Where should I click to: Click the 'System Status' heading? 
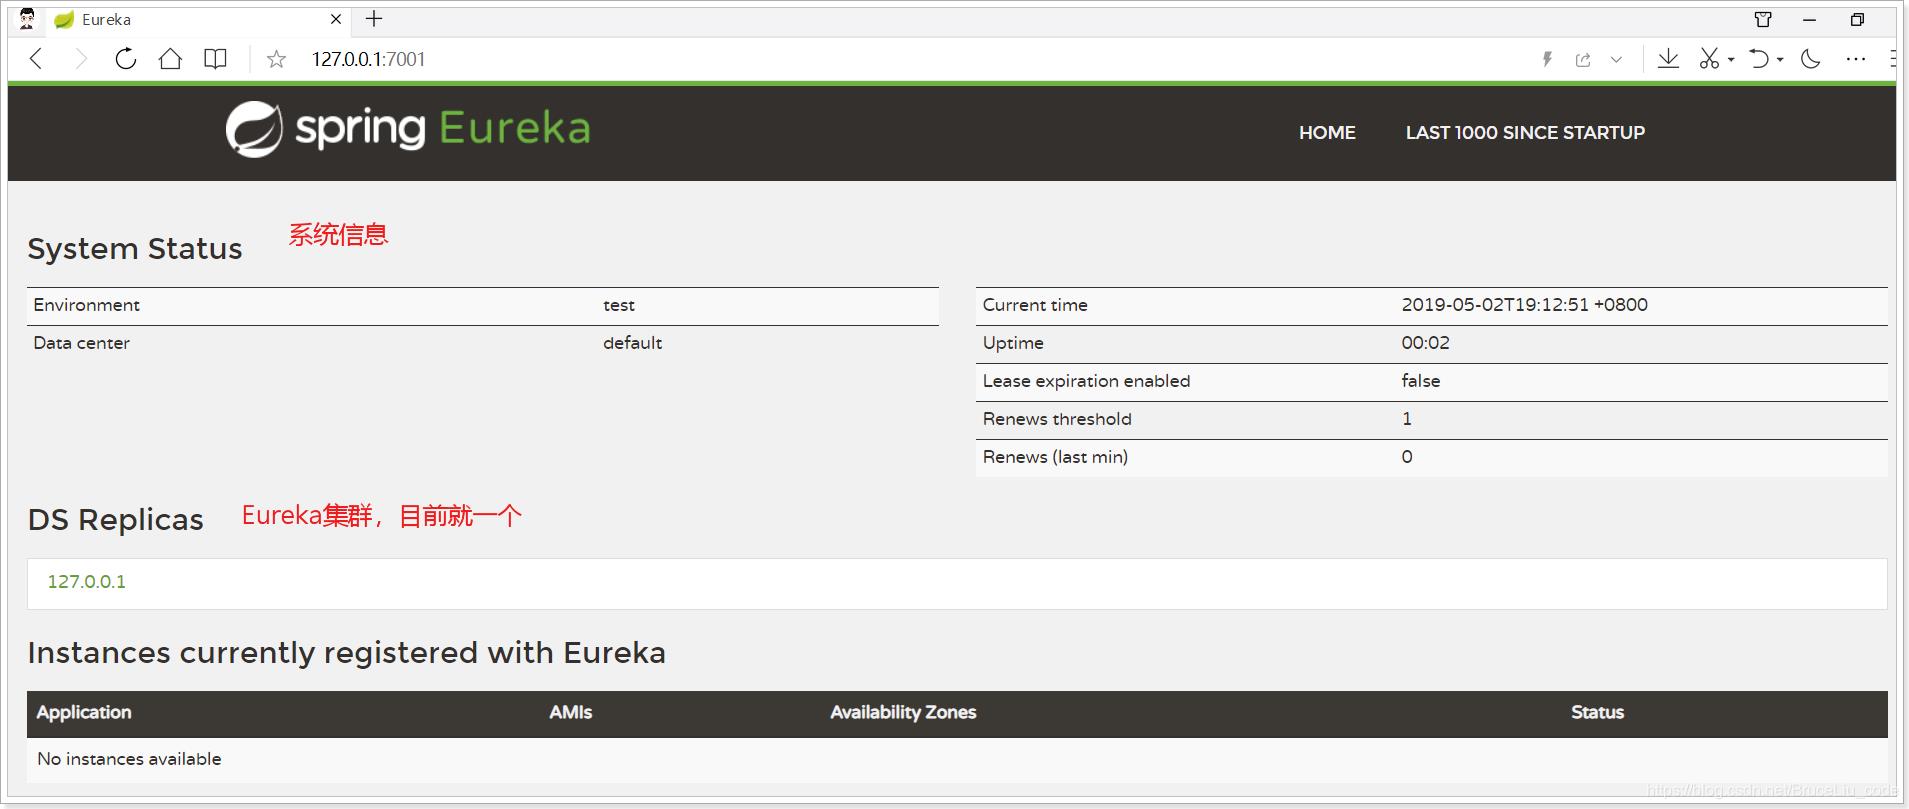pos(135,248)
